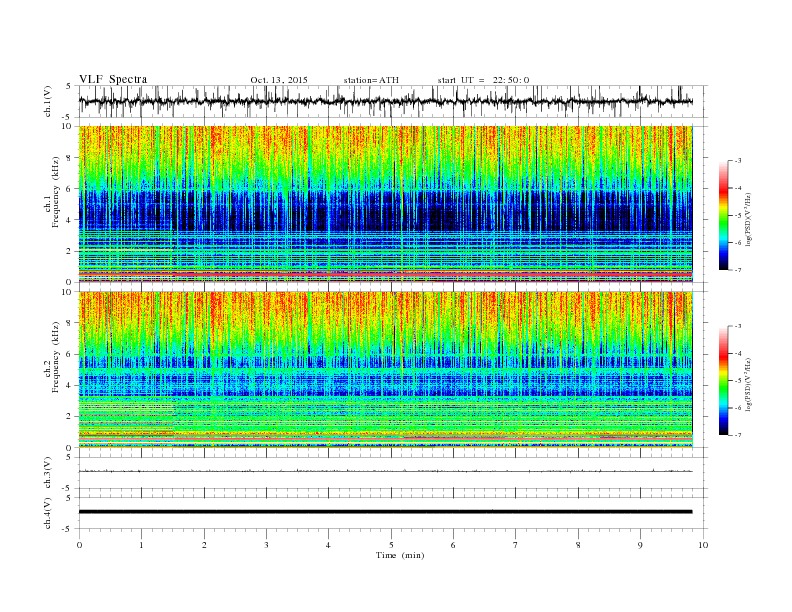The width and height of the screenshot is (792, 612).
Task: Select the "ch.3(V)" axis label
Action: (x=48, y=473)
